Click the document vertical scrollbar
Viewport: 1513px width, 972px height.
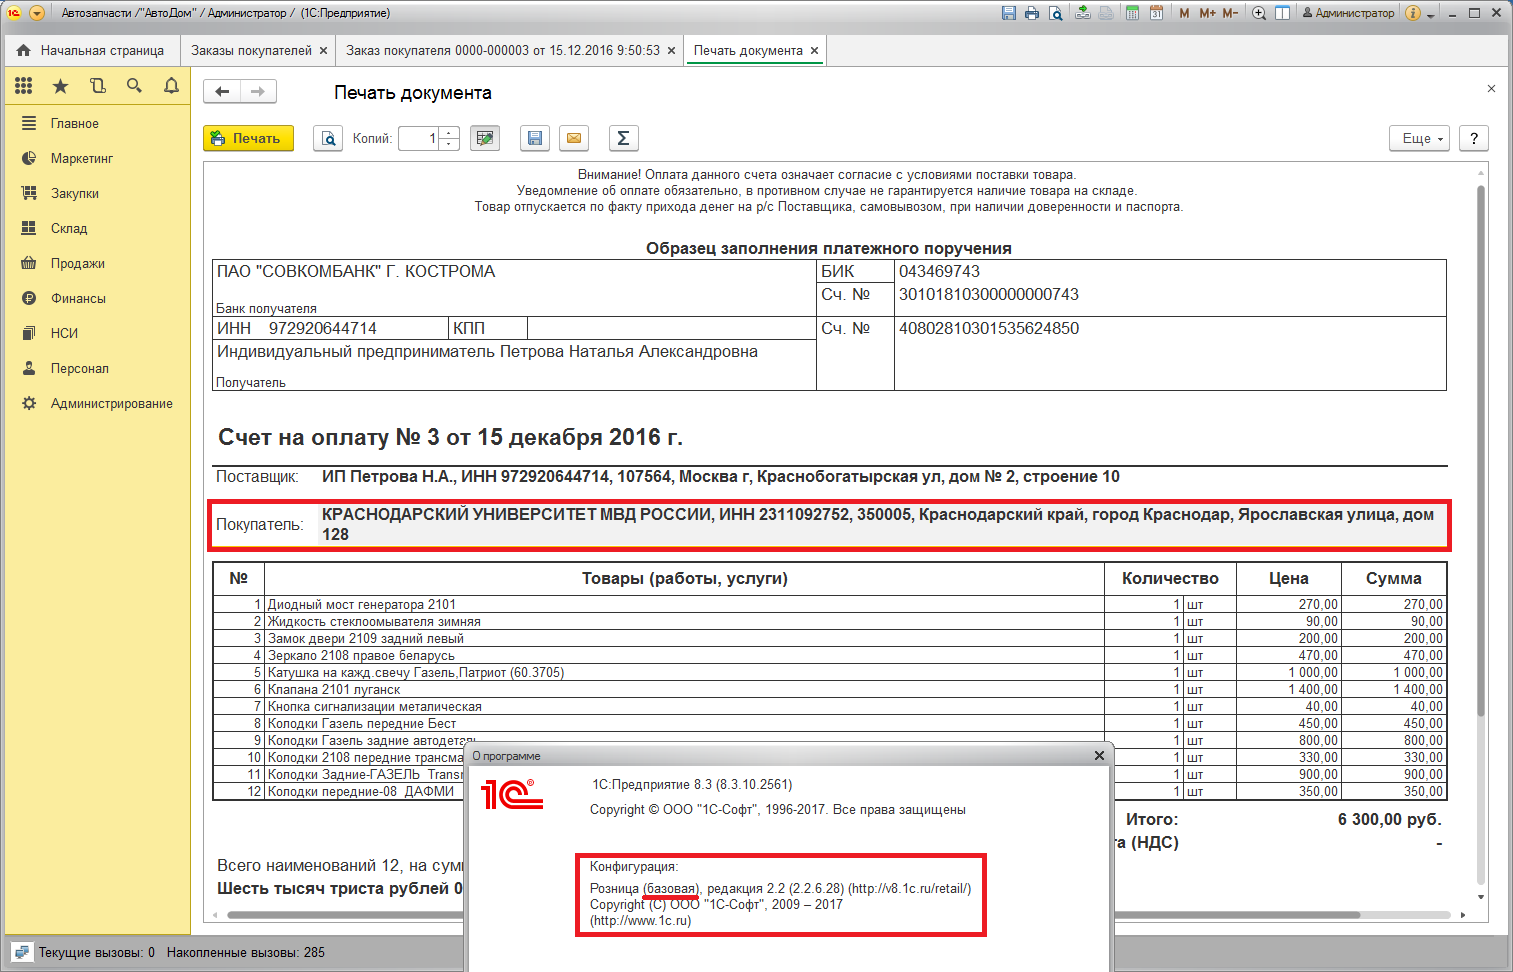click(x=1481, y=450)
